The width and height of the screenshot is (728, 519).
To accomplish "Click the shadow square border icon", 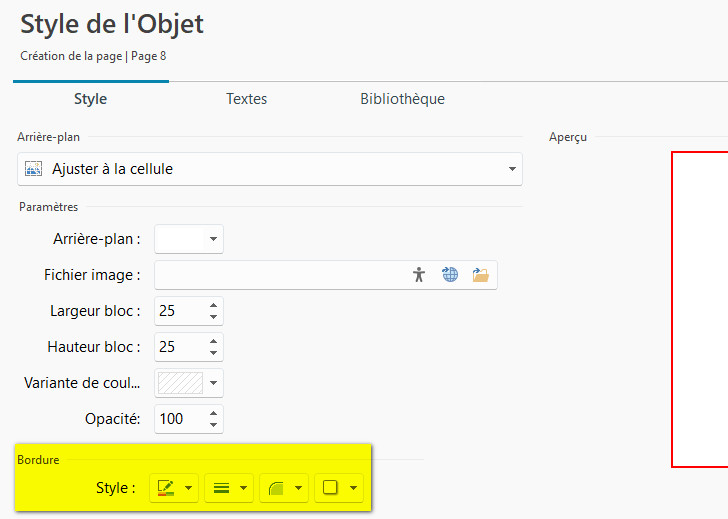I will coord(331,488).
